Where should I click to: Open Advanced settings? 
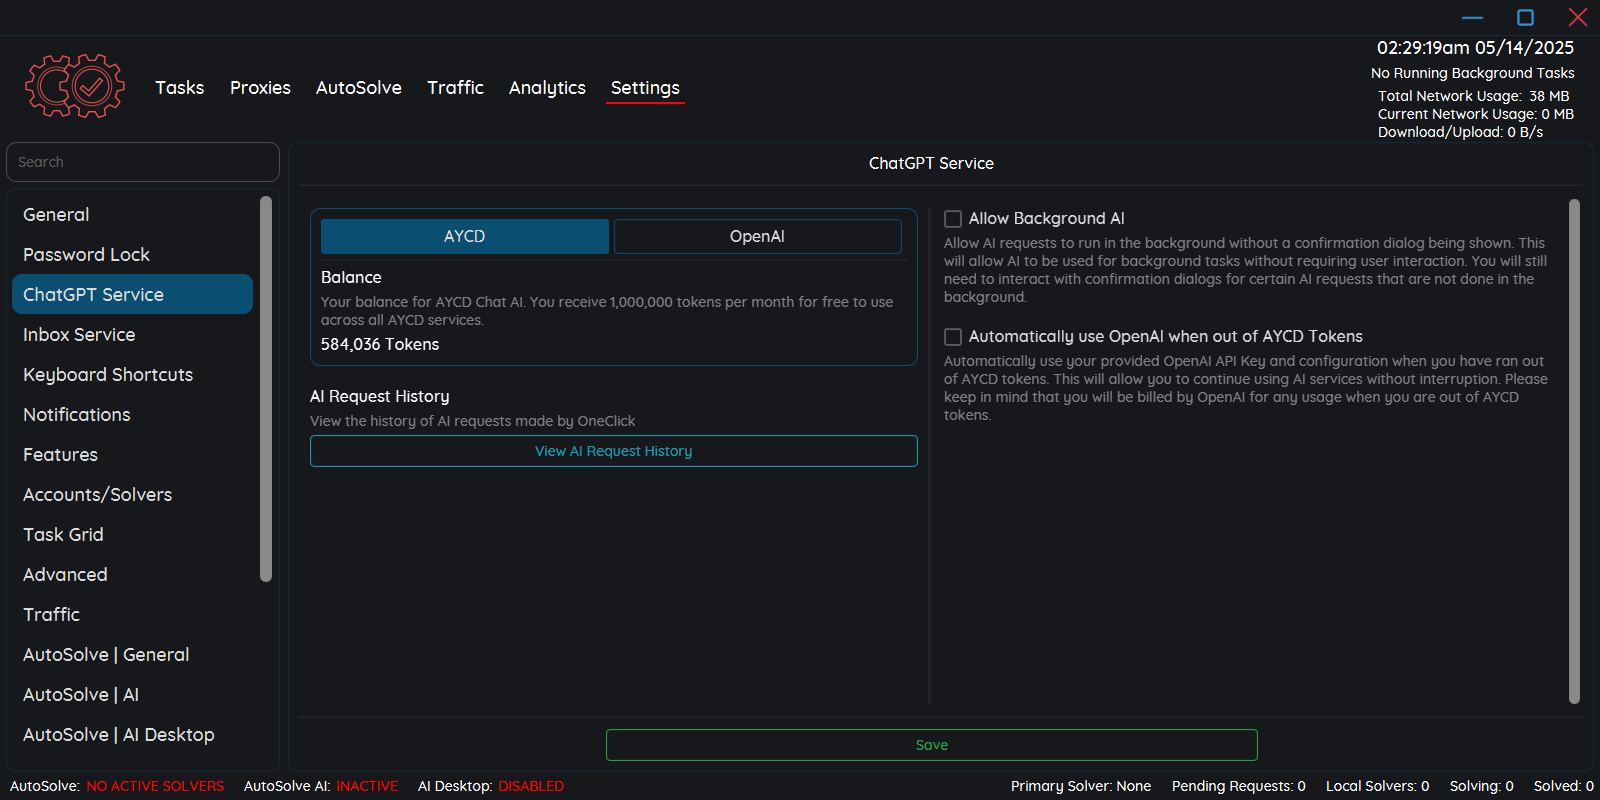(x=132, y=574)
